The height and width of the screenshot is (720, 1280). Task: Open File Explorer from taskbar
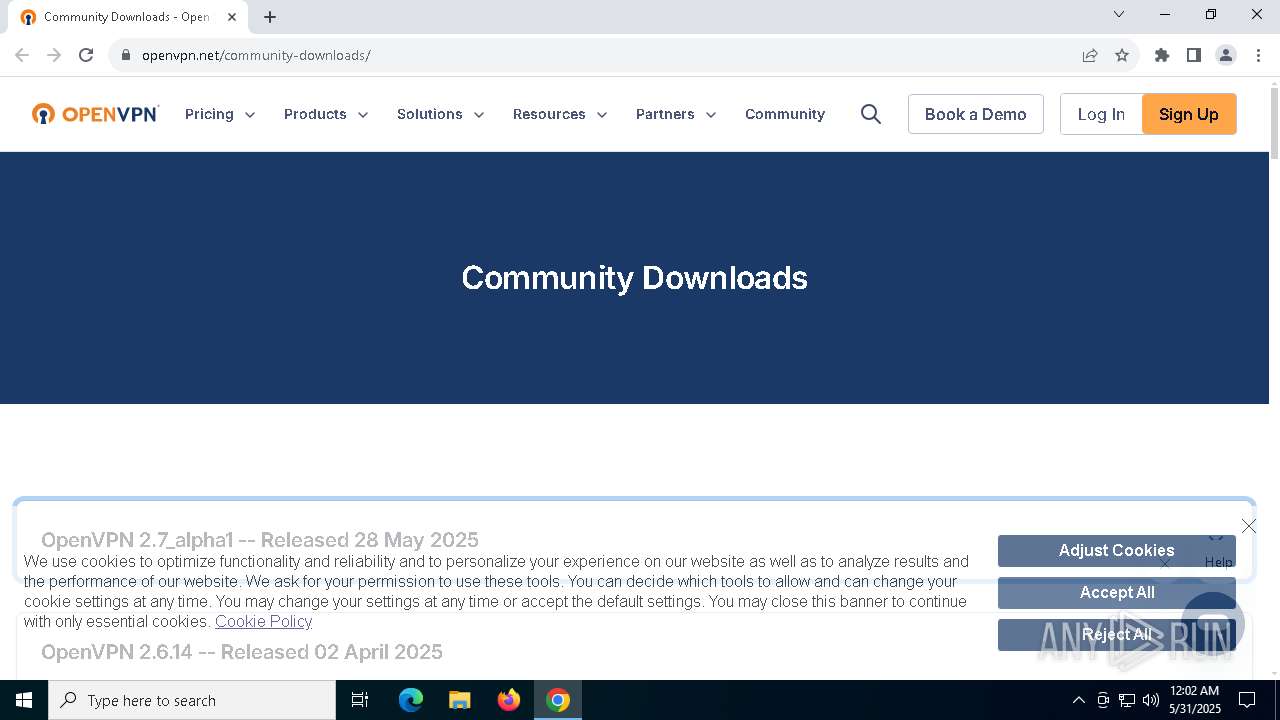460,700
